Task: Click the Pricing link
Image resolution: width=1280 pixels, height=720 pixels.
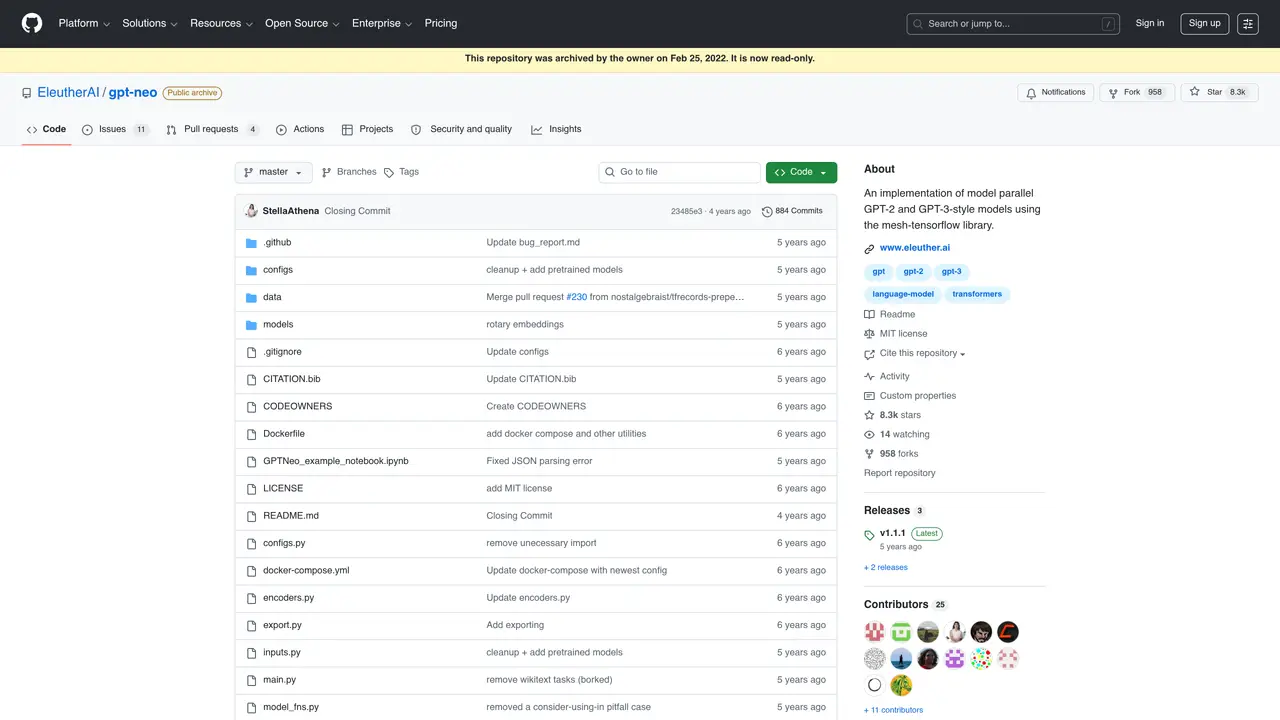Action: coord(441,23)
